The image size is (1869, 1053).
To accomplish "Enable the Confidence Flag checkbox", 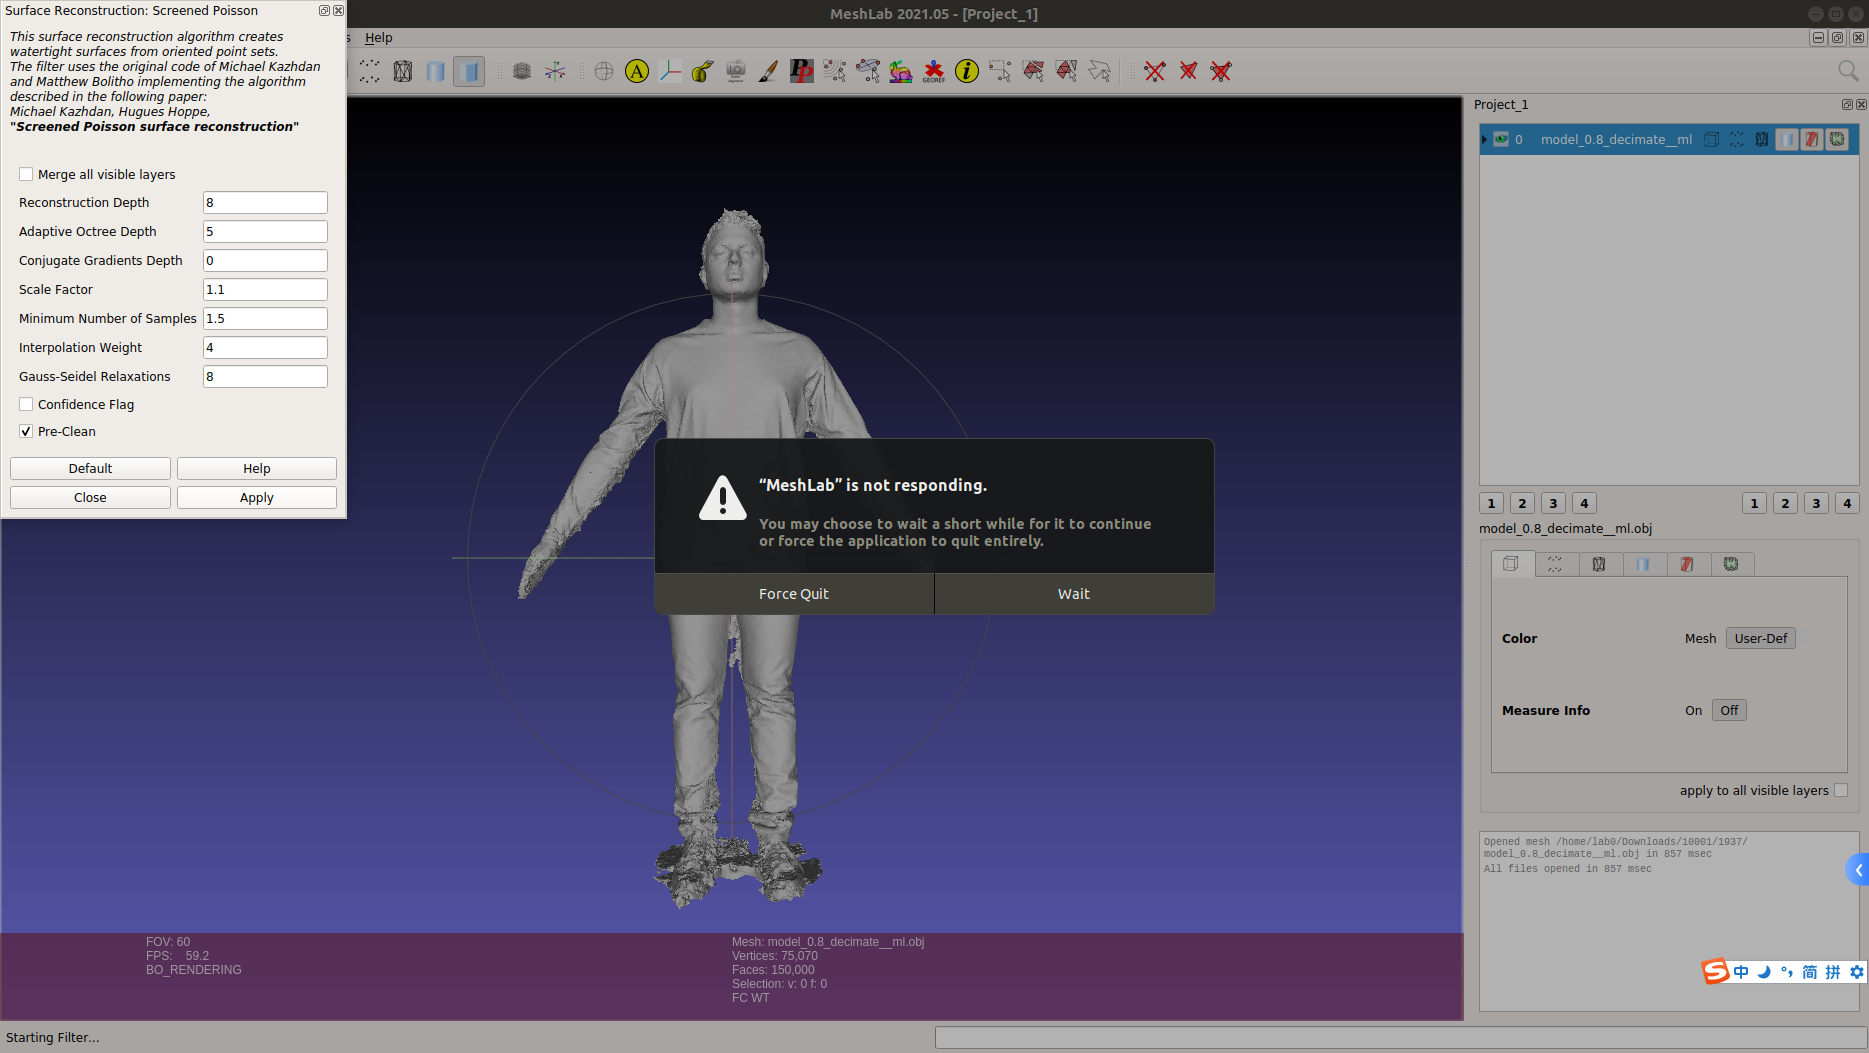I will pos(26,404).
